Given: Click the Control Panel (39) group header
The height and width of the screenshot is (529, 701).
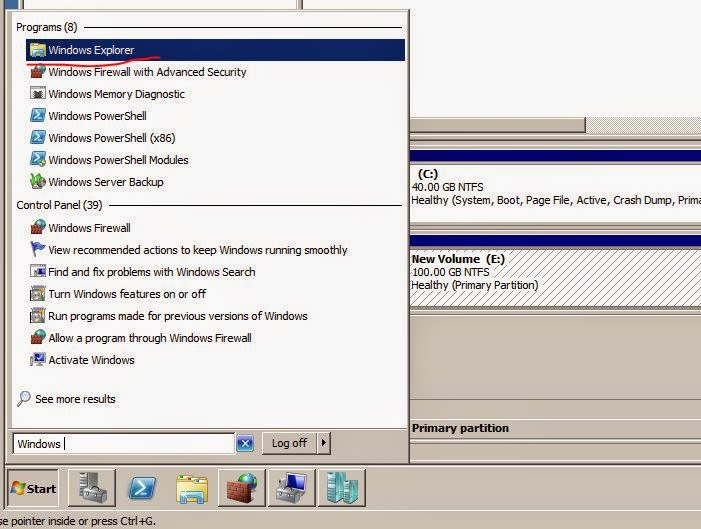Looking at the screenshot, I should pyautogui.click(x=59, y=205).
